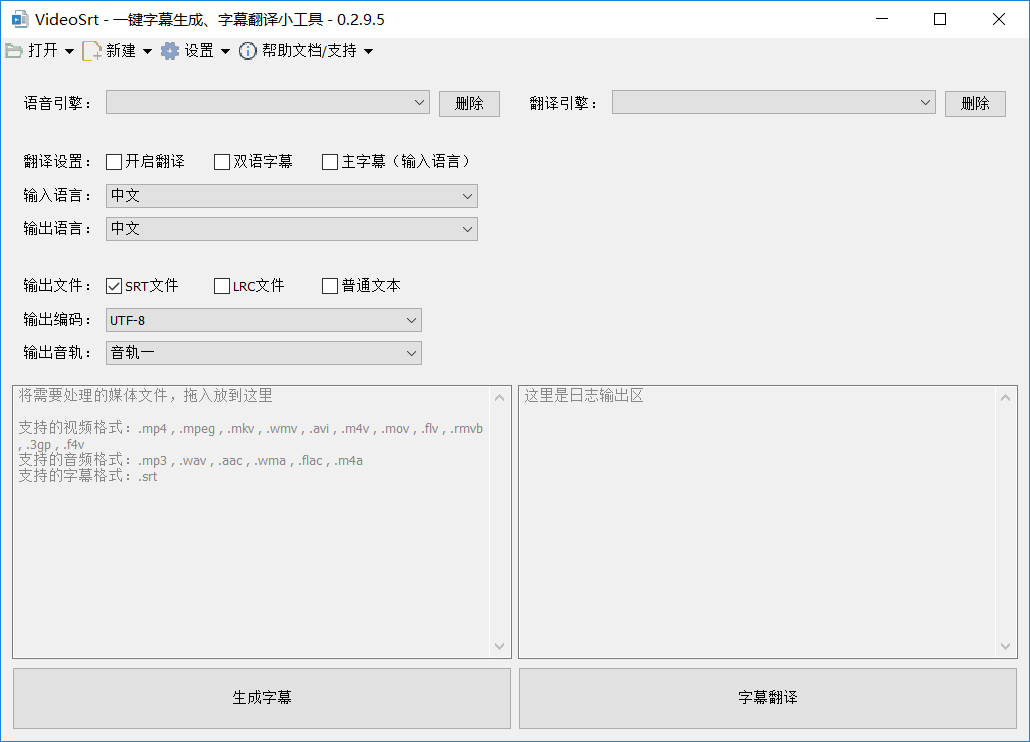
Task: Expand the 输出编码 UTF-8 dropdown
Action: coord(264,320)
